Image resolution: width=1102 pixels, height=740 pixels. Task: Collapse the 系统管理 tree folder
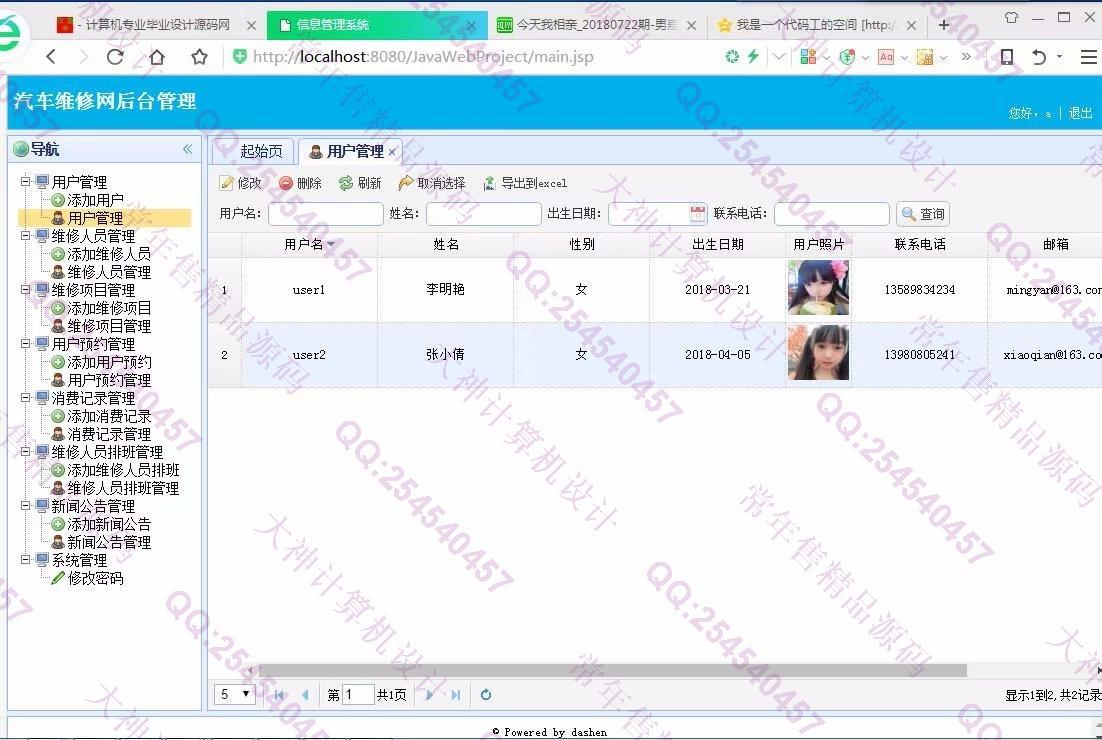(25, 560)
